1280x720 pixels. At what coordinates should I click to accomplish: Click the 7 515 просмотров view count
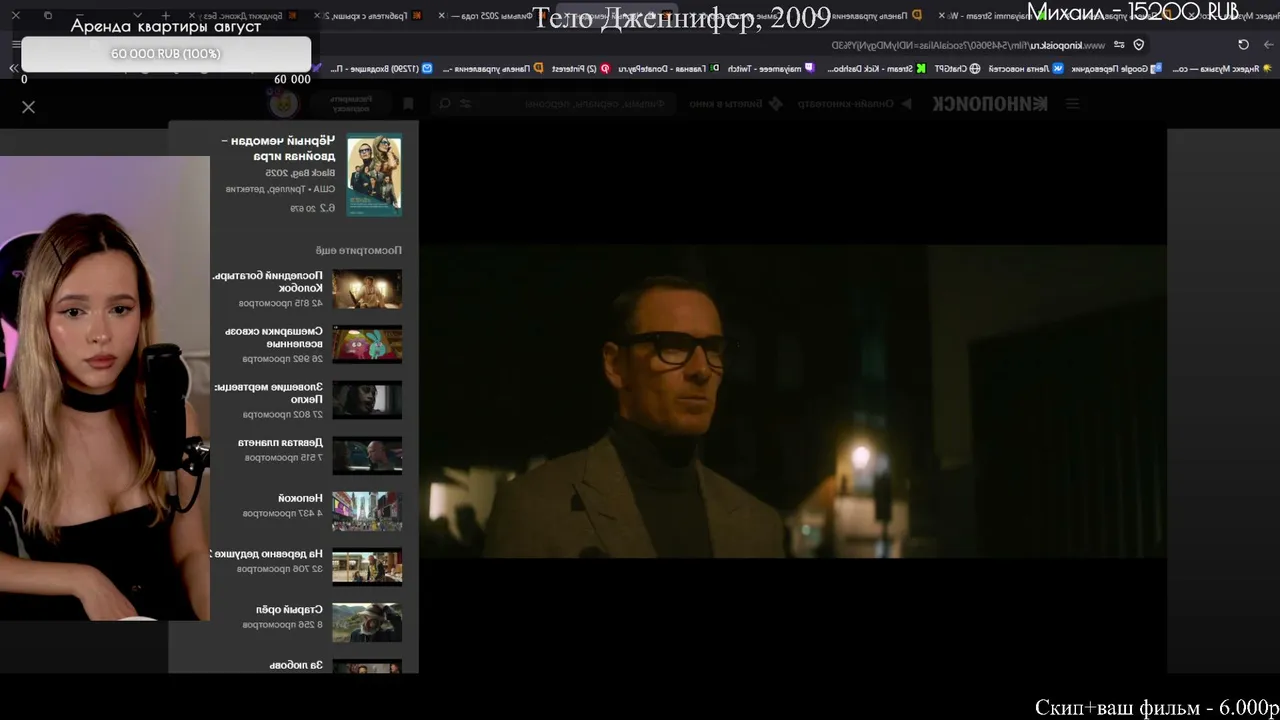point(284,458)
